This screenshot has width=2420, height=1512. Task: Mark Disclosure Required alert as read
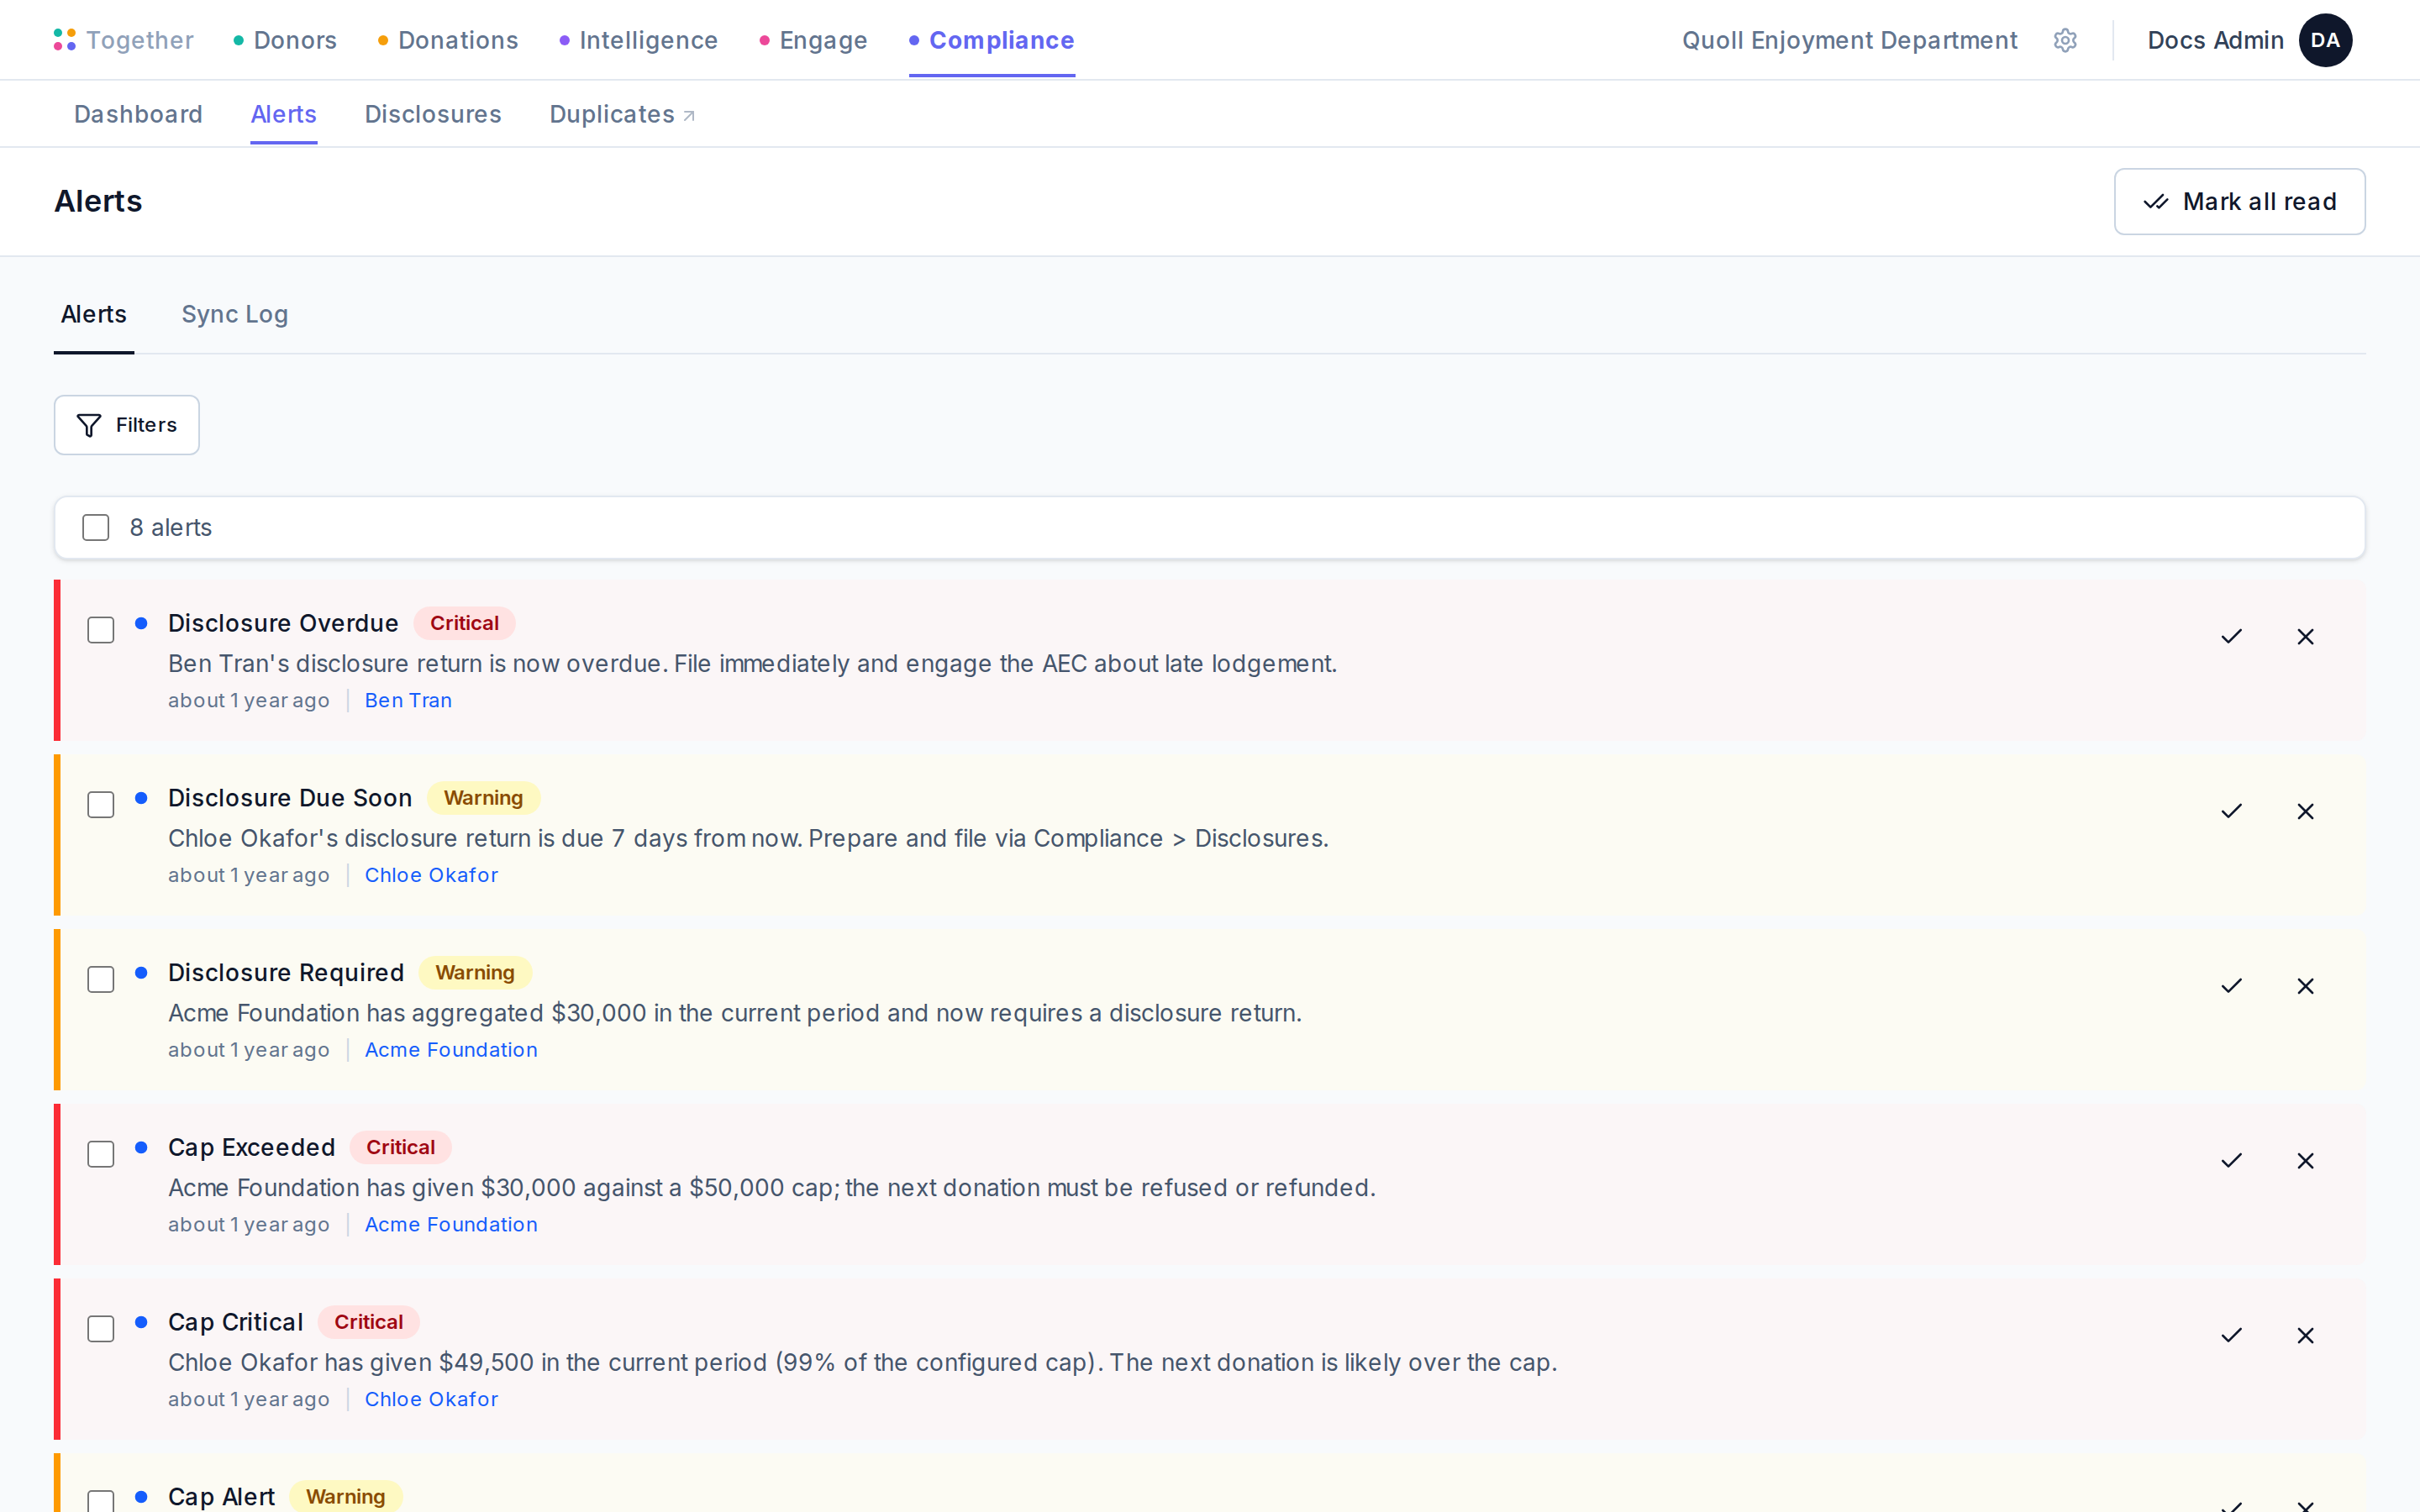click(2231, 986)
